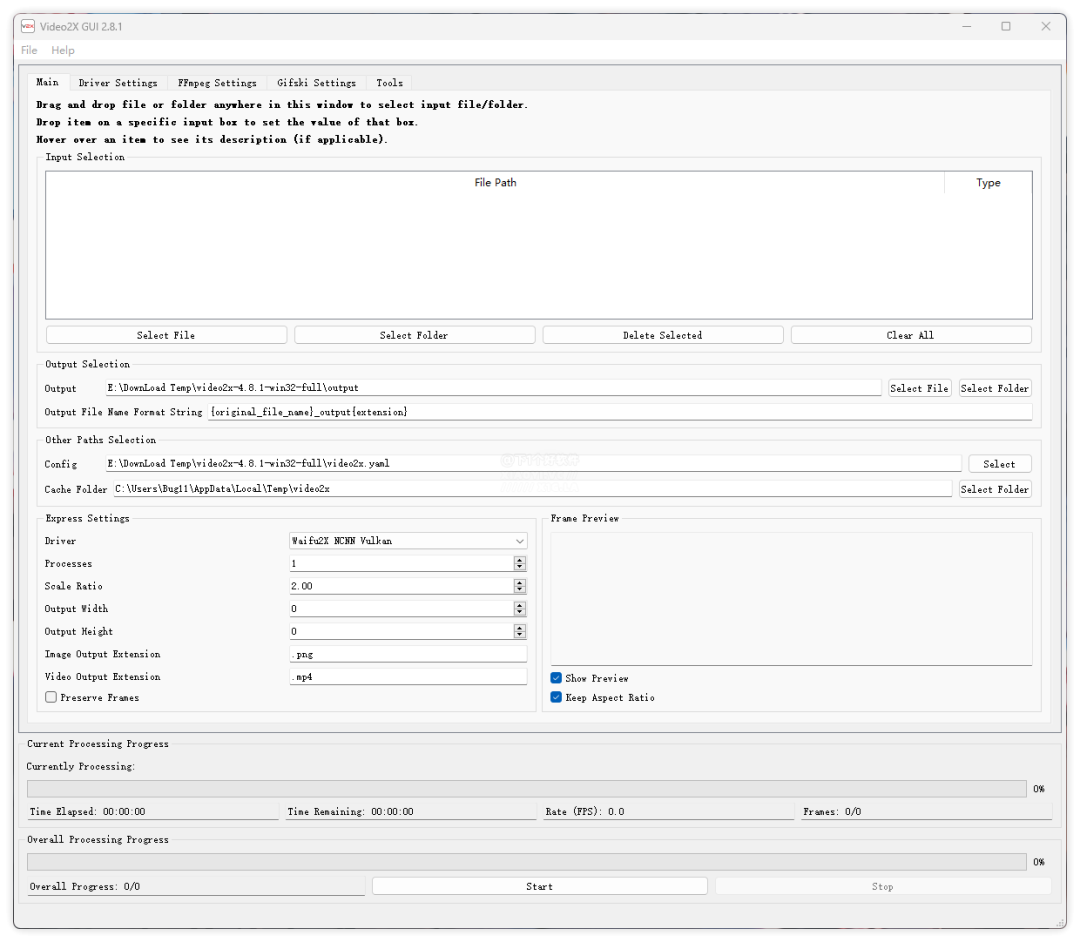
Task: Disable Keep Aspect Ratio checkbox
Action: 557,697
